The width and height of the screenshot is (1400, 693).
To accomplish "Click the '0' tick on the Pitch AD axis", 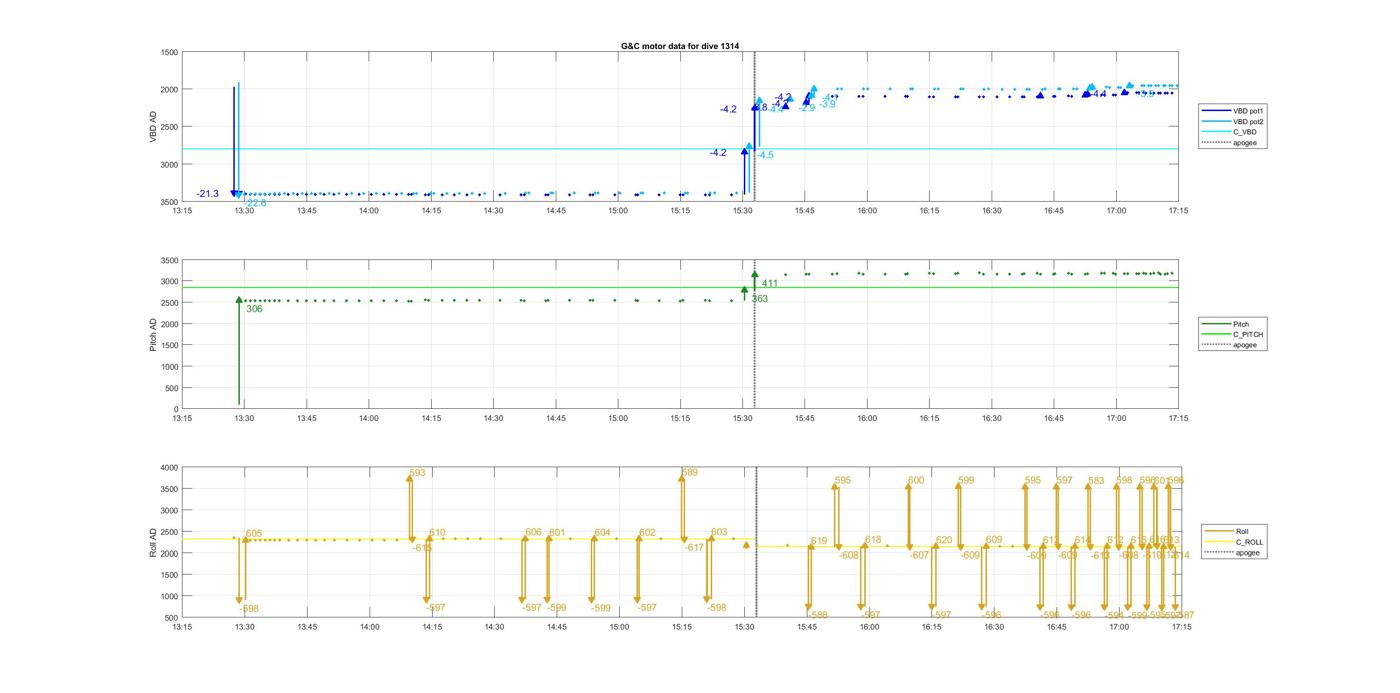I will click(x=175, y=409).
